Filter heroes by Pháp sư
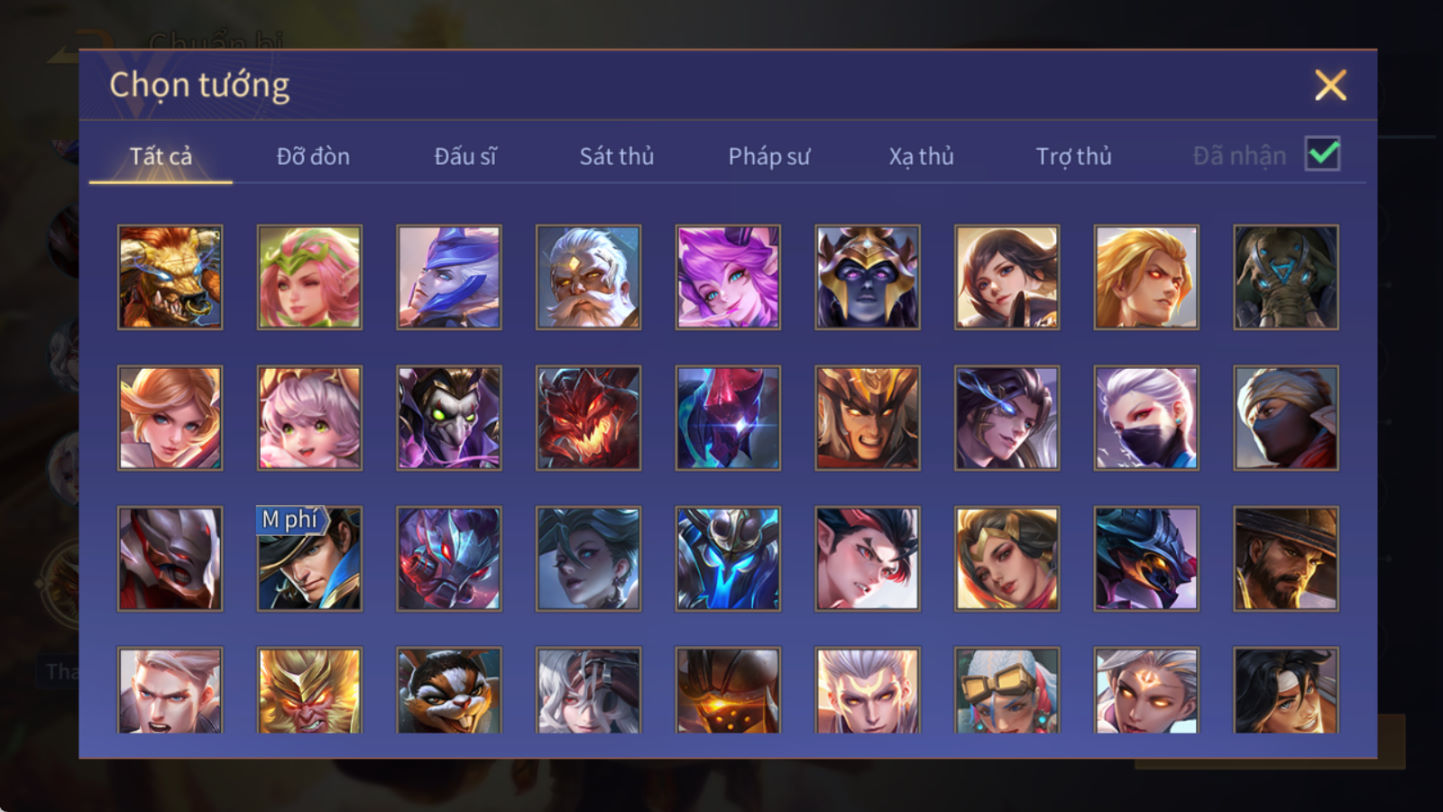Screen dimensions: 1443x812 point(769,156)
